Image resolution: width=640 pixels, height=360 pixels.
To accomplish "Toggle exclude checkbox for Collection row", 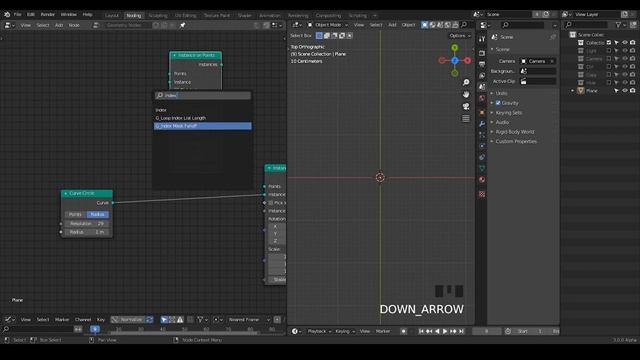I will [x=609, y=42].
